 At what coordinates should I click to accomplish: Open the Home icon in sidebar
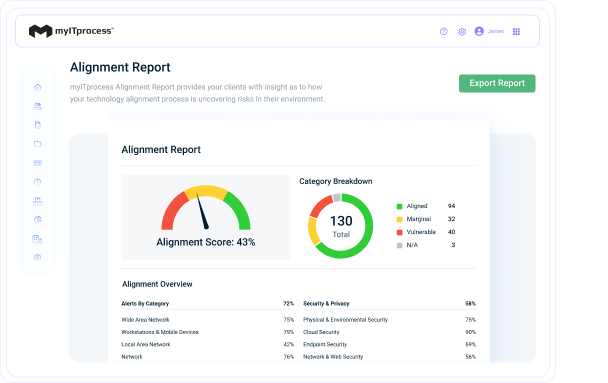click(38, 87)
